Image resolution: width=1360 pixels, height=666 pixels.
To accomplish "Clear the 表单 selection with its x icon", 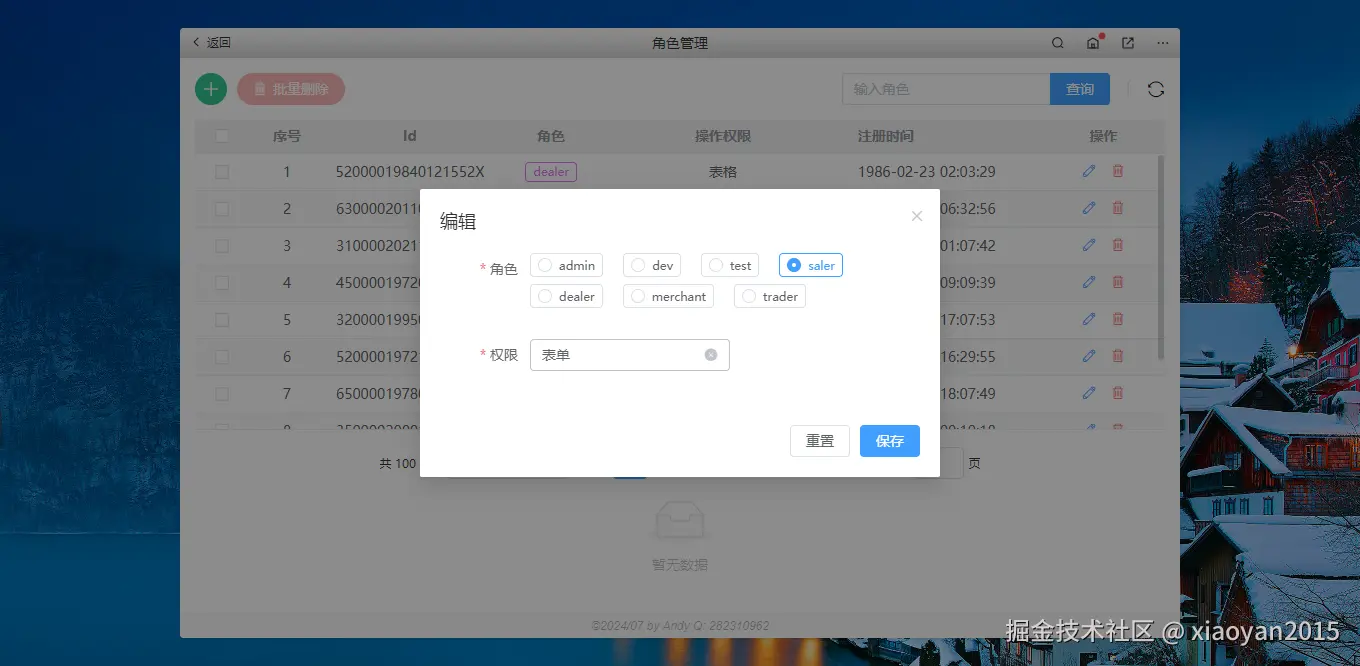I will [x=711, y=354].
